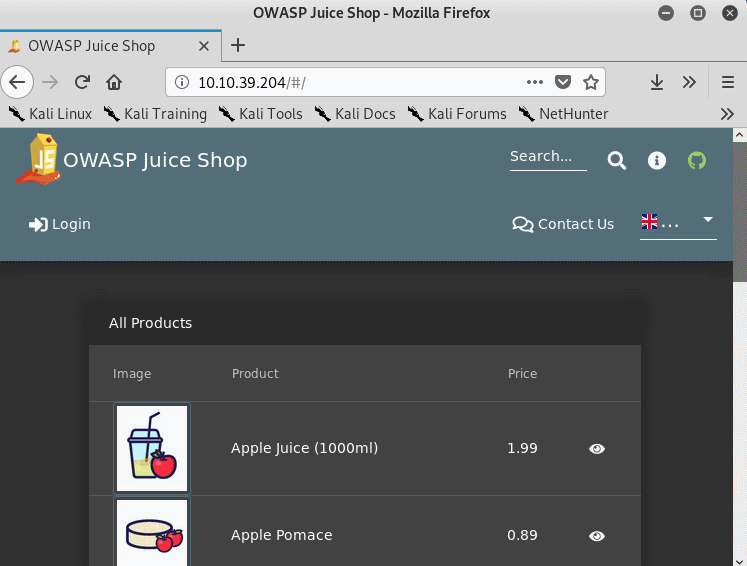The image size is (747, 566).
Task: Click the UK flag language icon
Action: coord(649,222)
